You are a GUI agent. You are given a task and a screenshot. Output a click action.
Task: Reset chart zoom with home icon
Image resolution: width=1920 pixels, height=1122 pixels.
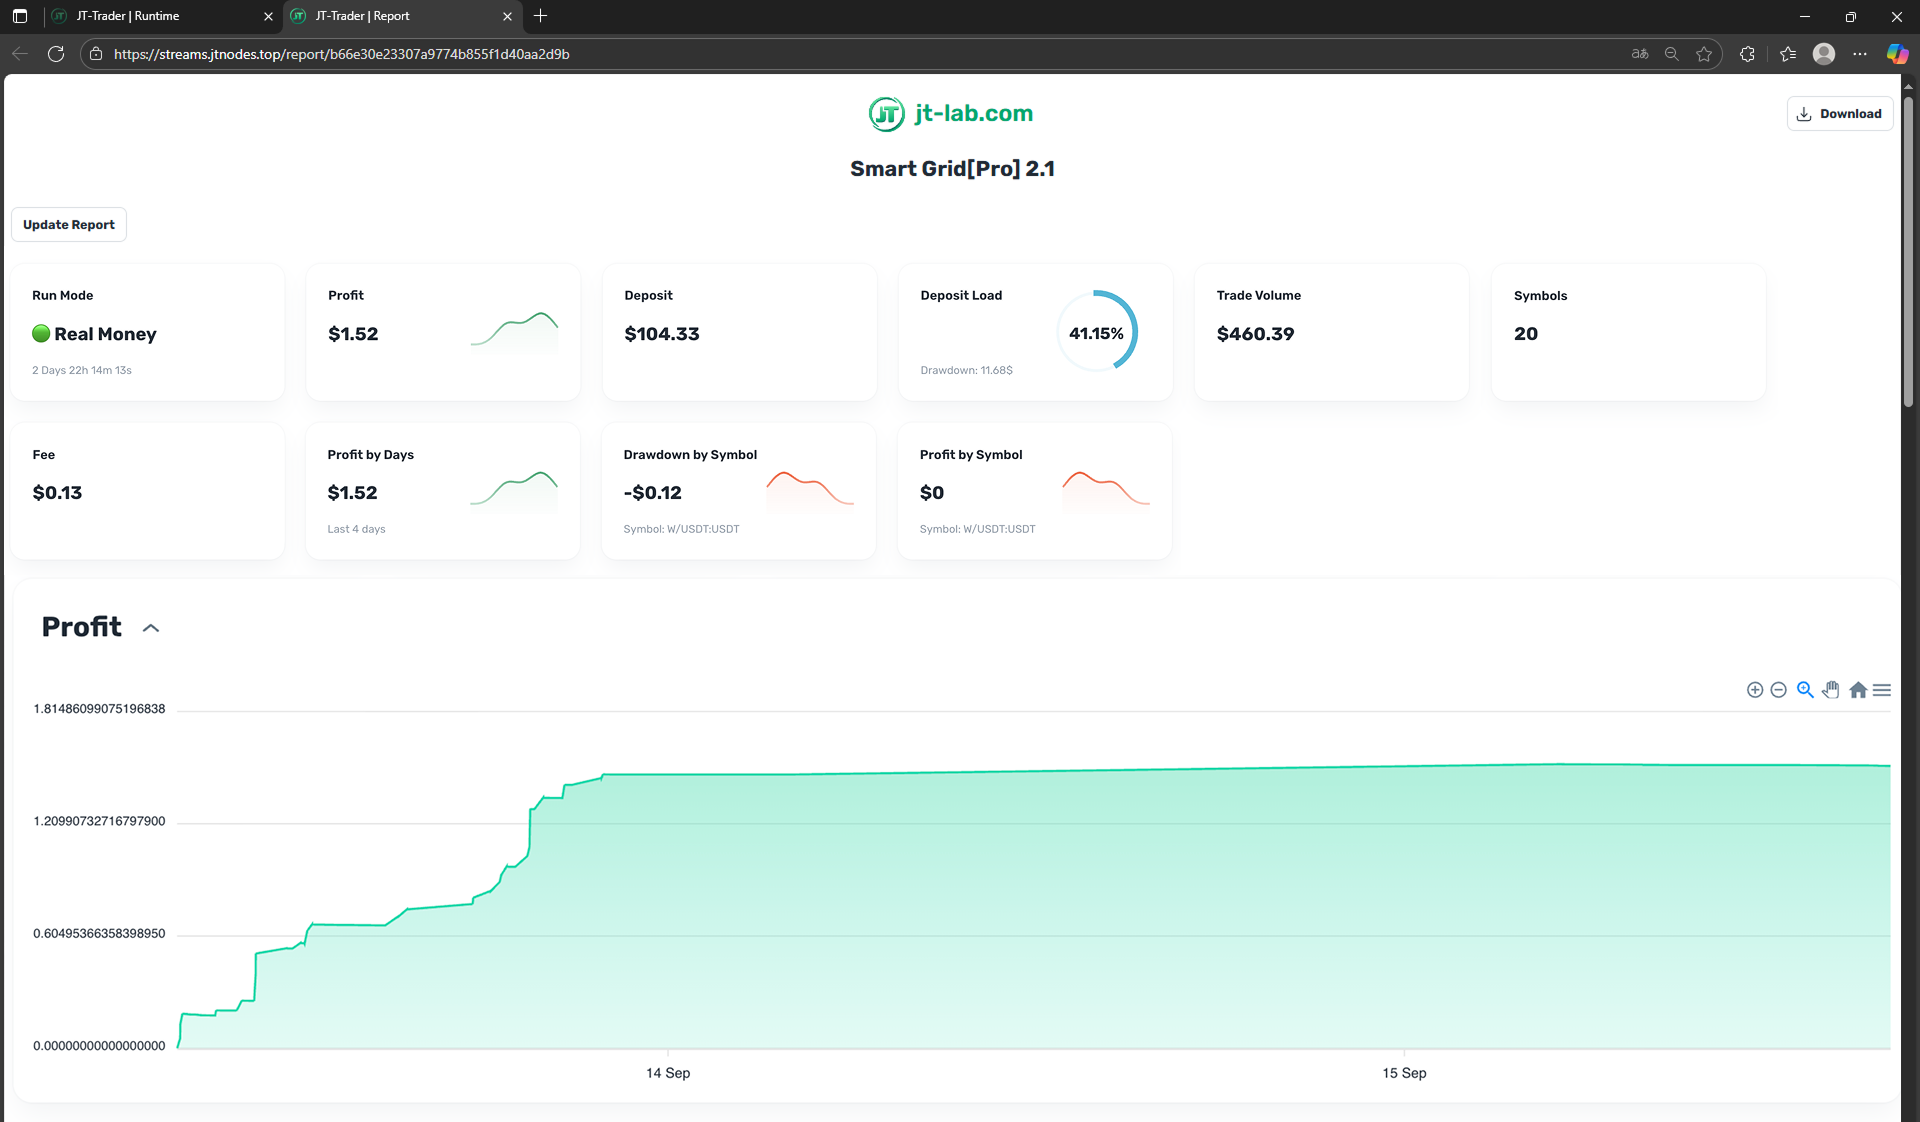tap(1858, 690)
